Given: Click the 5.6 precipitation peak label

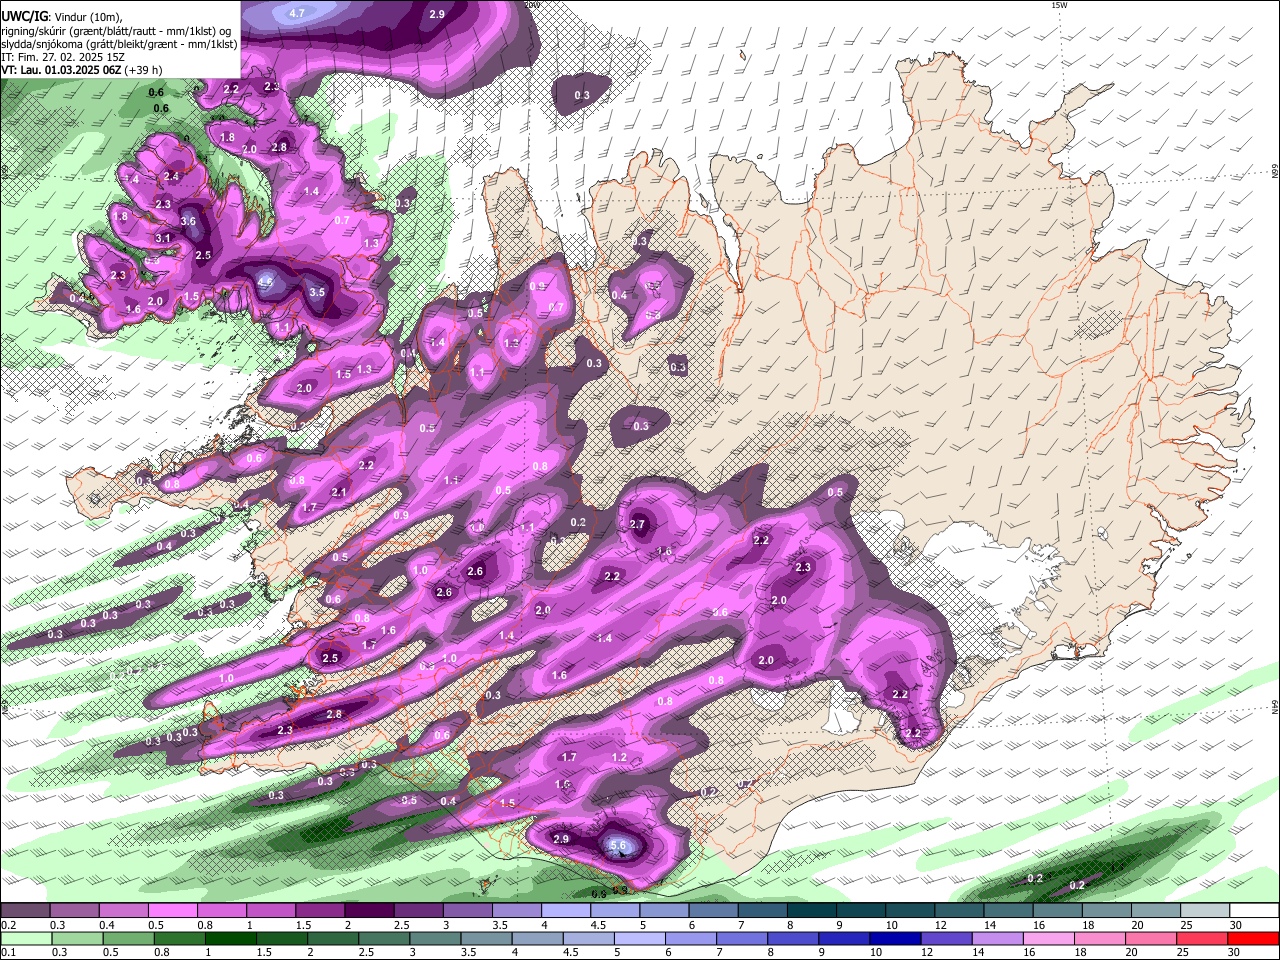Looking at the screenshot, I should pos(618,845).
